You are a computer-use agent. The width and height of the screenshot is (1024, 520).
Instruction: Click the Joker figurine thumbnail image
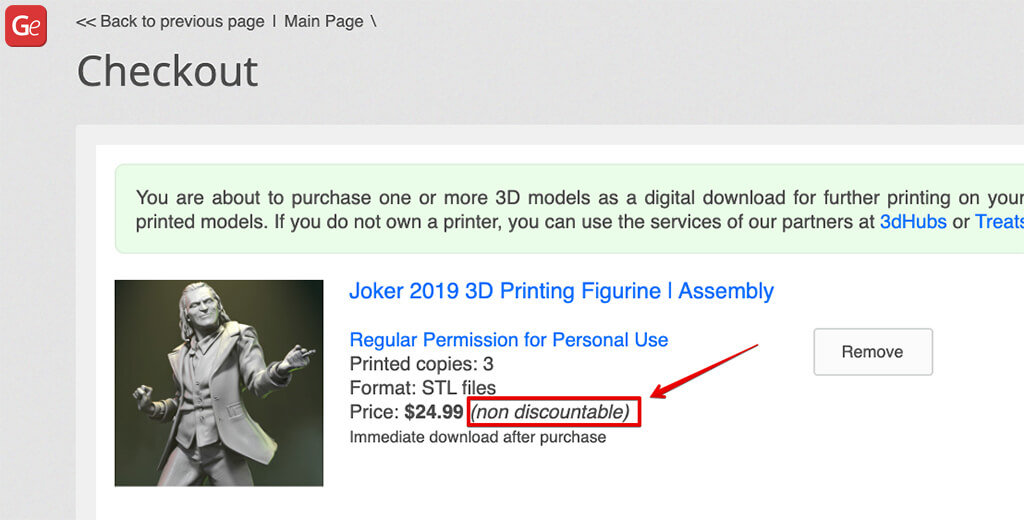pyautogui.click(x=219, y=383)
